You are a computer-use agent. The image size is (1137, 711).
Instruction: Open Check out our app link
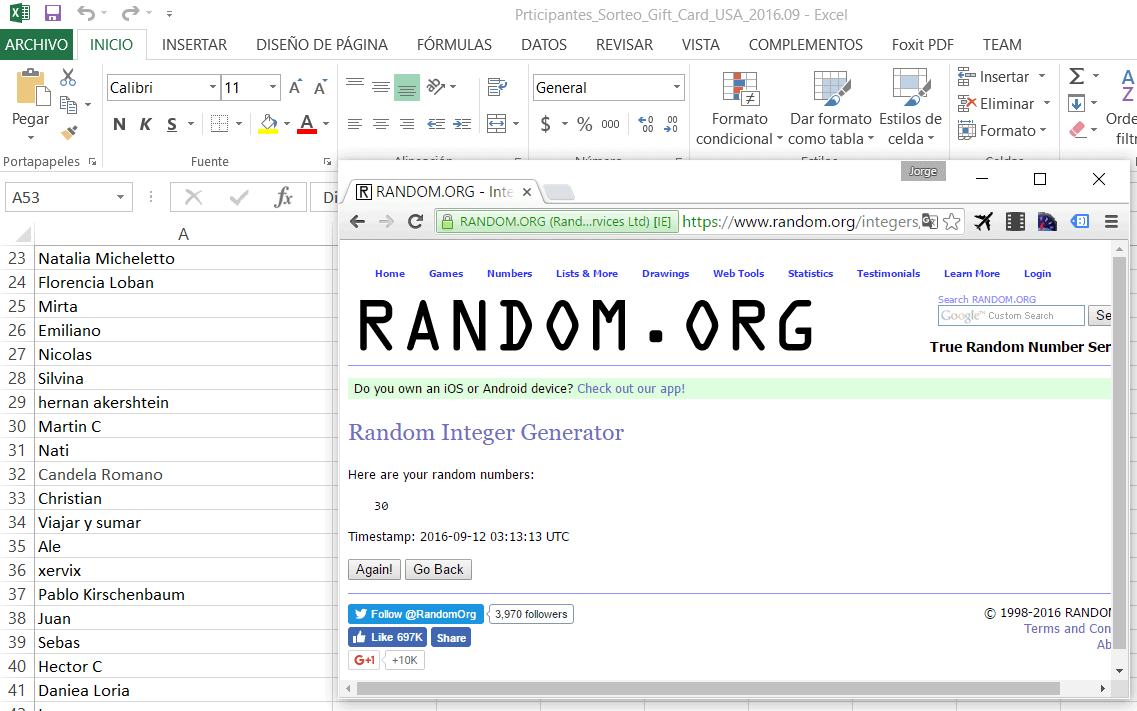631,388
